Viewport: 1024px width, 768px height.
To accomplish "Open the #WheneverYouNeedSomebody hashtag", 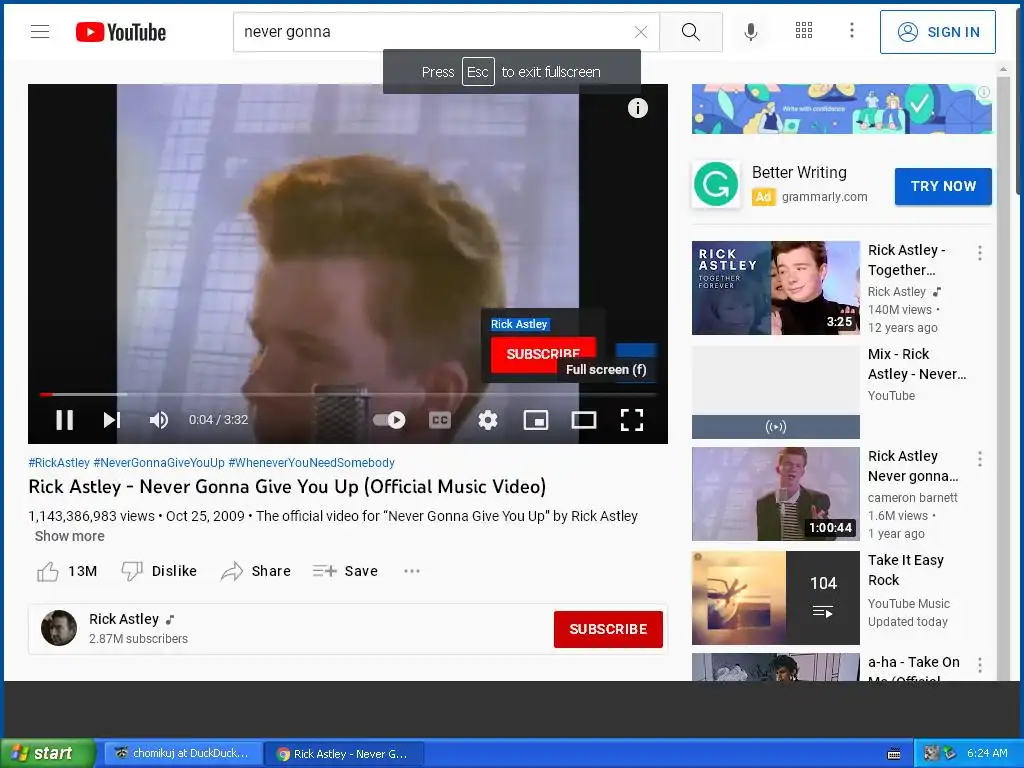I will tap(312, 462).
